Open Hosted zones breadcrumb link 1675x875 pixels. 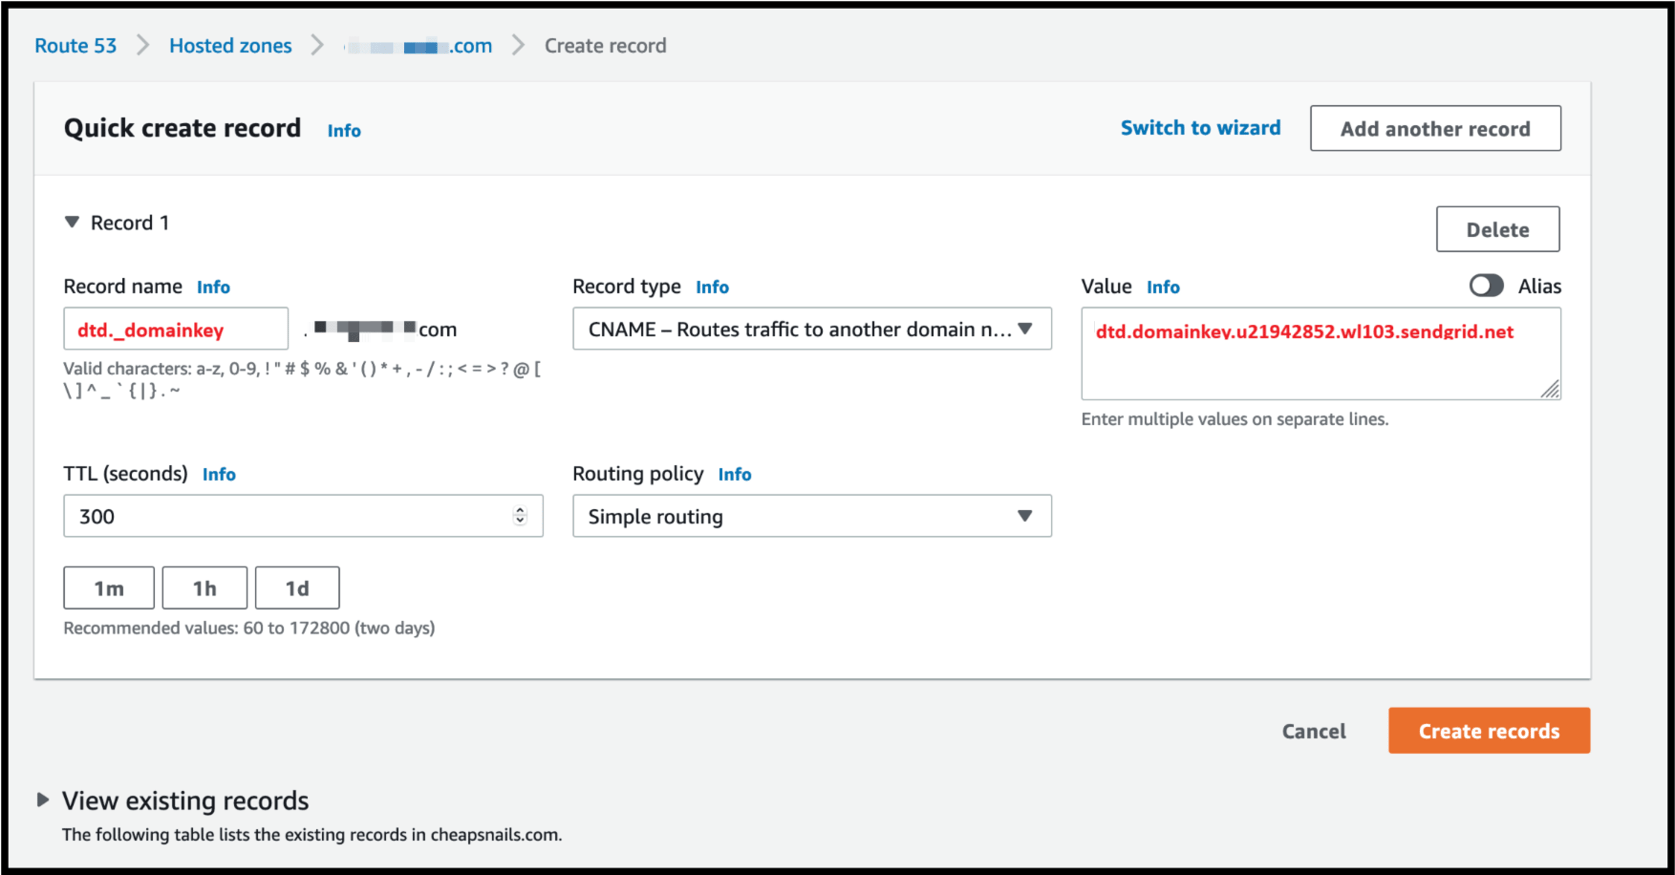click(230, 46)
